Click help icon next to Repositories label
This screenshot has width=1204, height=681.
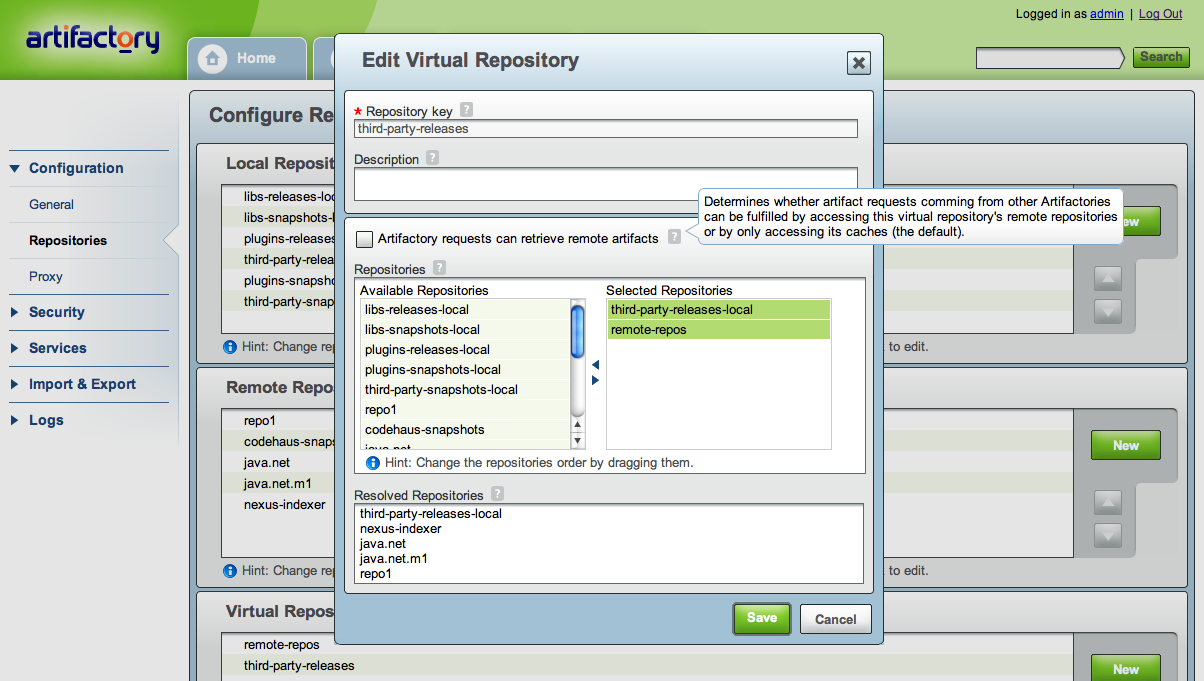coord(439,268)
